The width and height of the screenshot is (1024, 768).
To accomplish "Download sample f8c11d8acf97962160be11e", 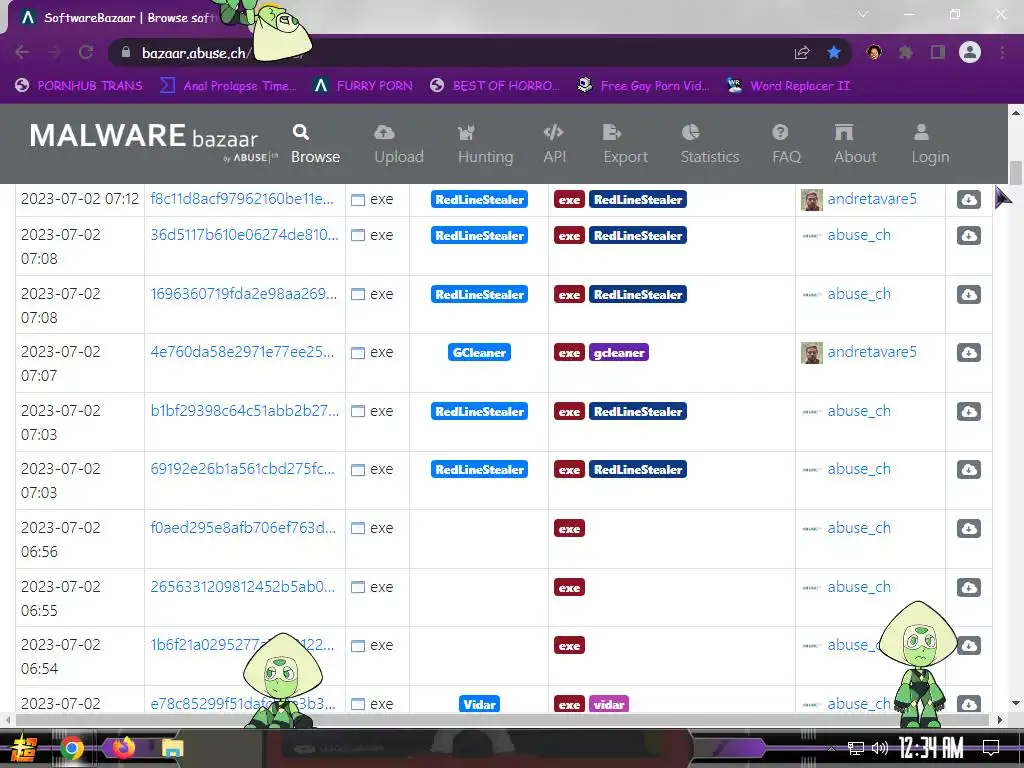I will (x=968, y=199).
